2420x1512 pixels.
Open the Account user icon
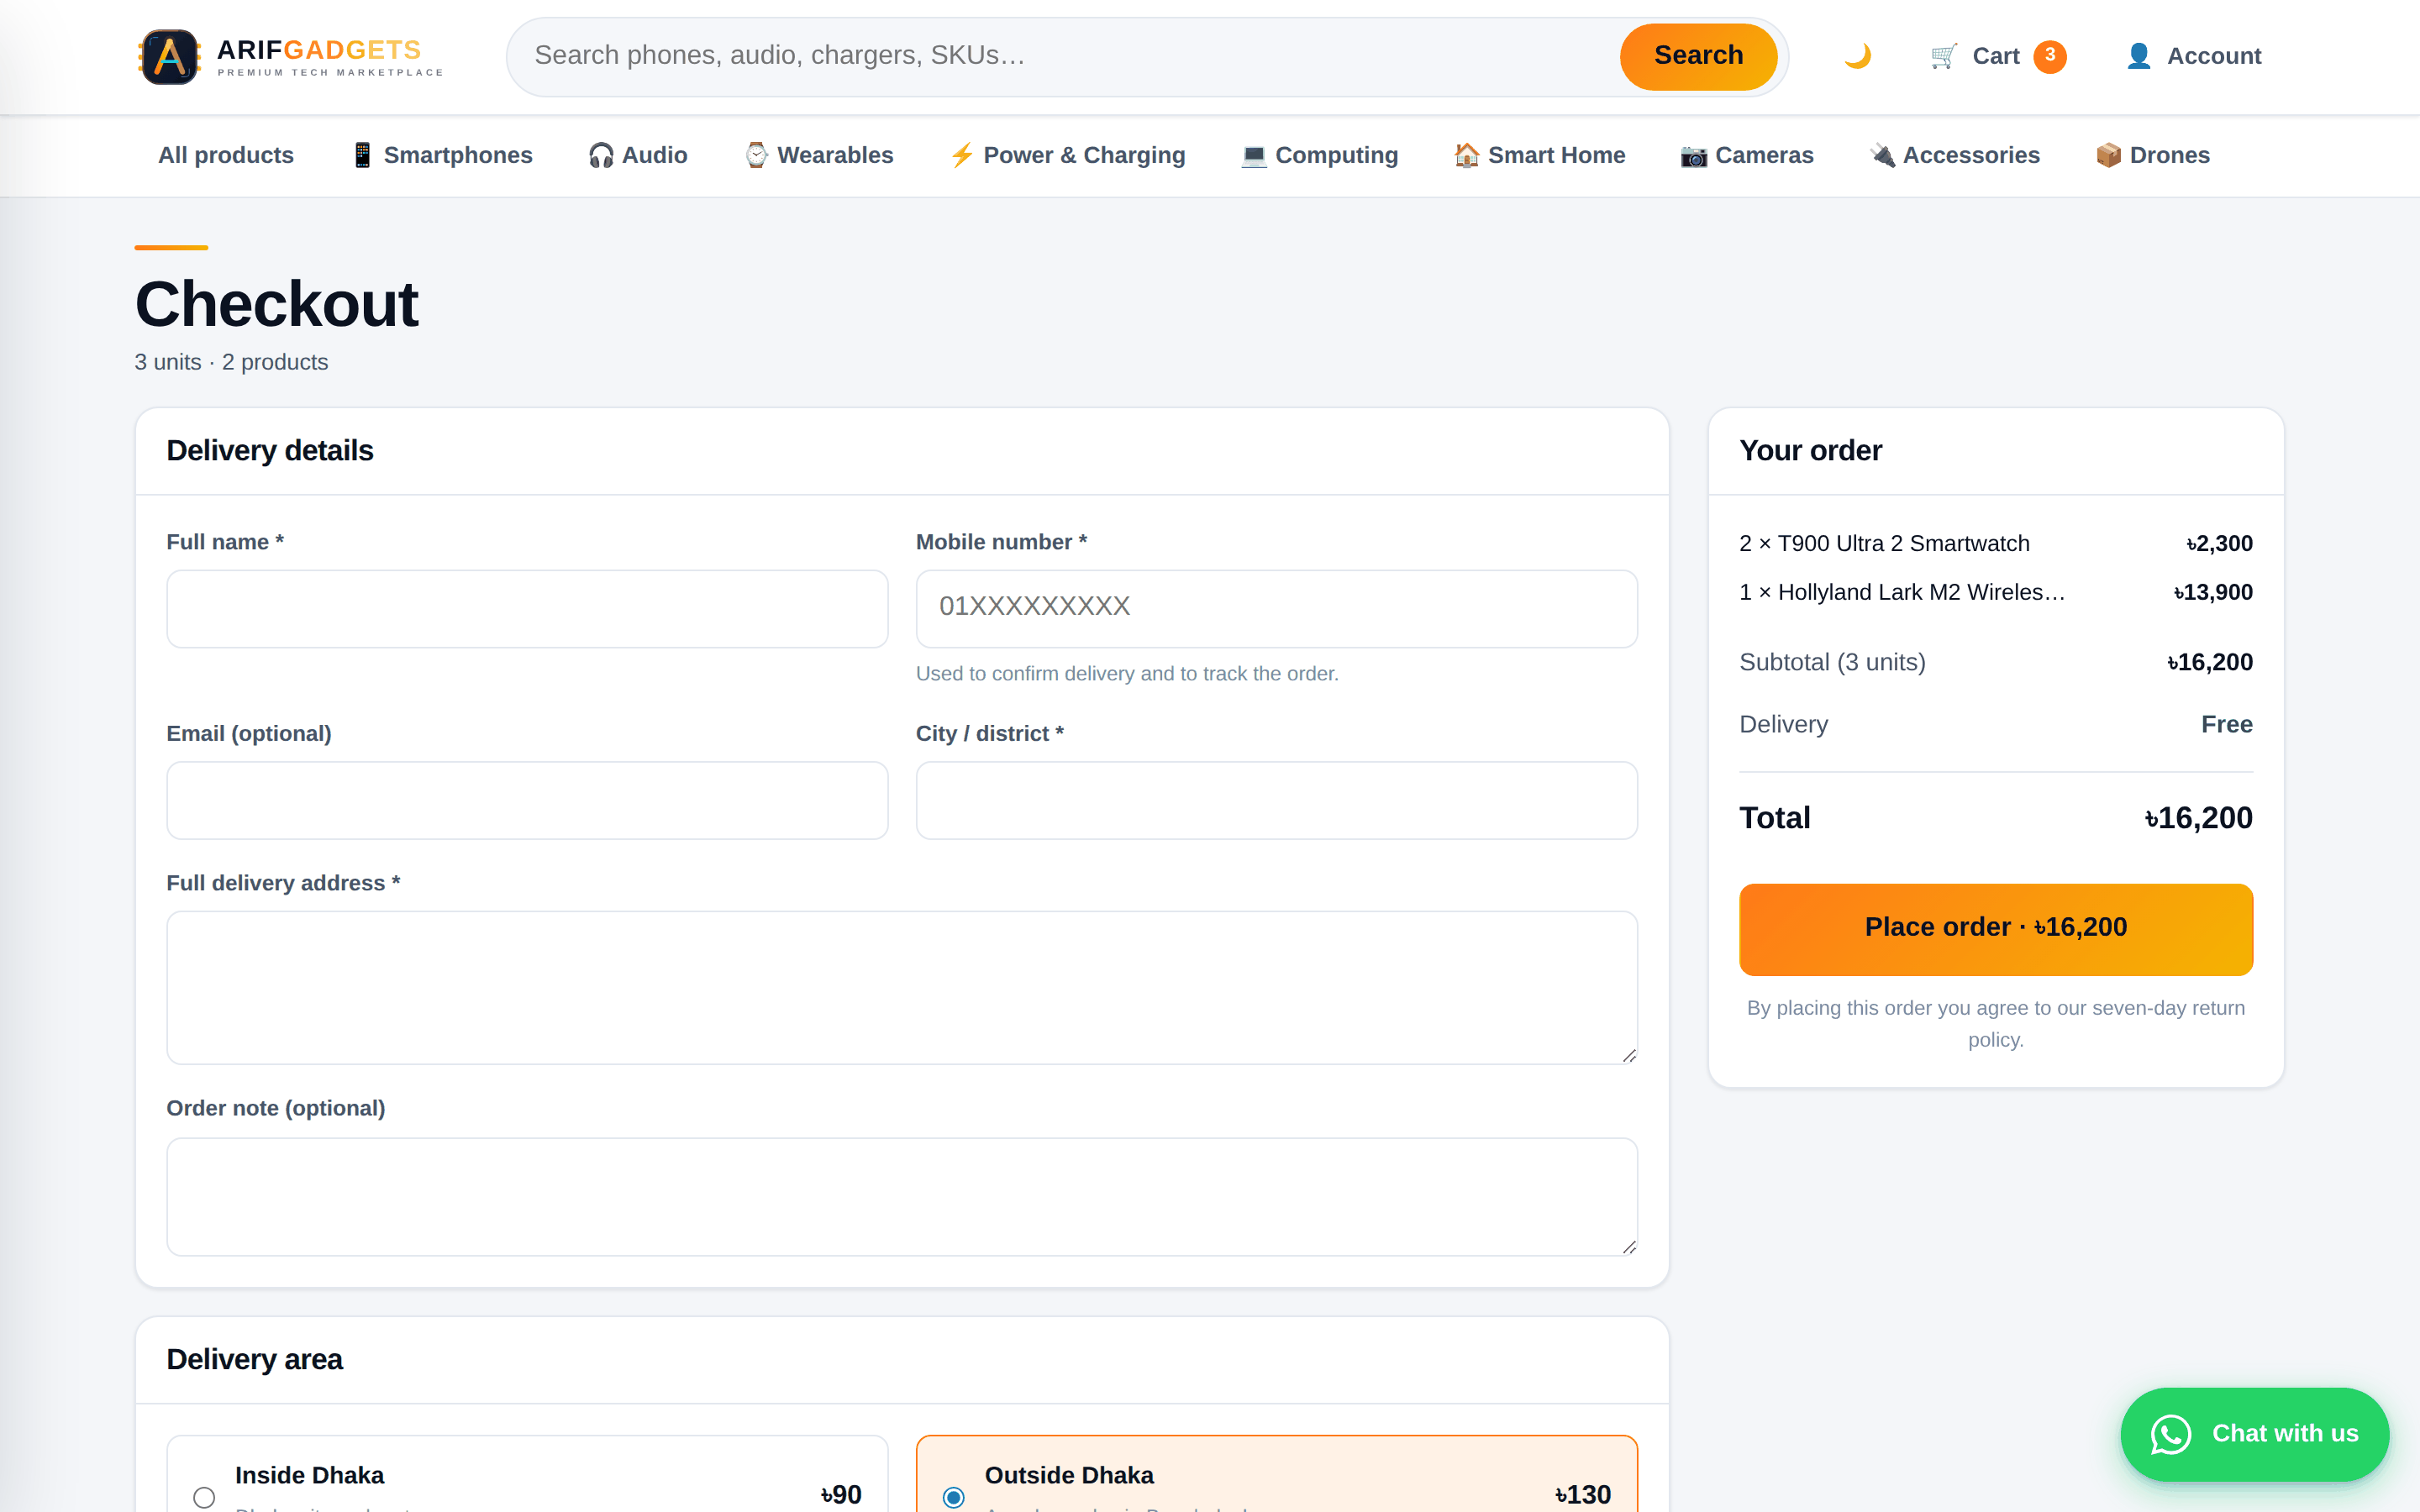pyautogui.click(x=2138, y=56)
